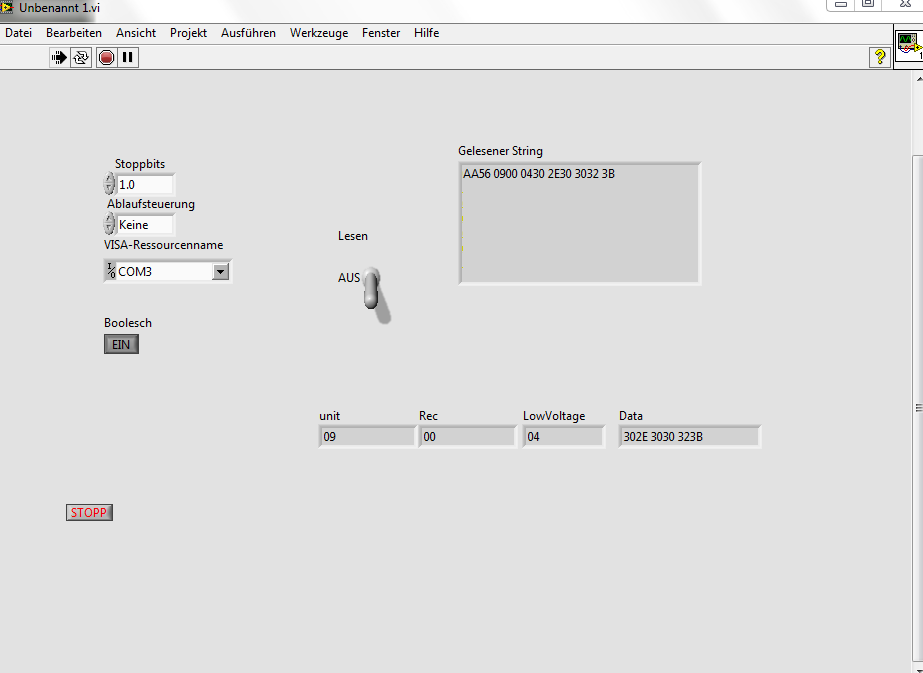Open the Hilfe menu
The width and height of the screenshot is (923, 673).
(426, 33)
